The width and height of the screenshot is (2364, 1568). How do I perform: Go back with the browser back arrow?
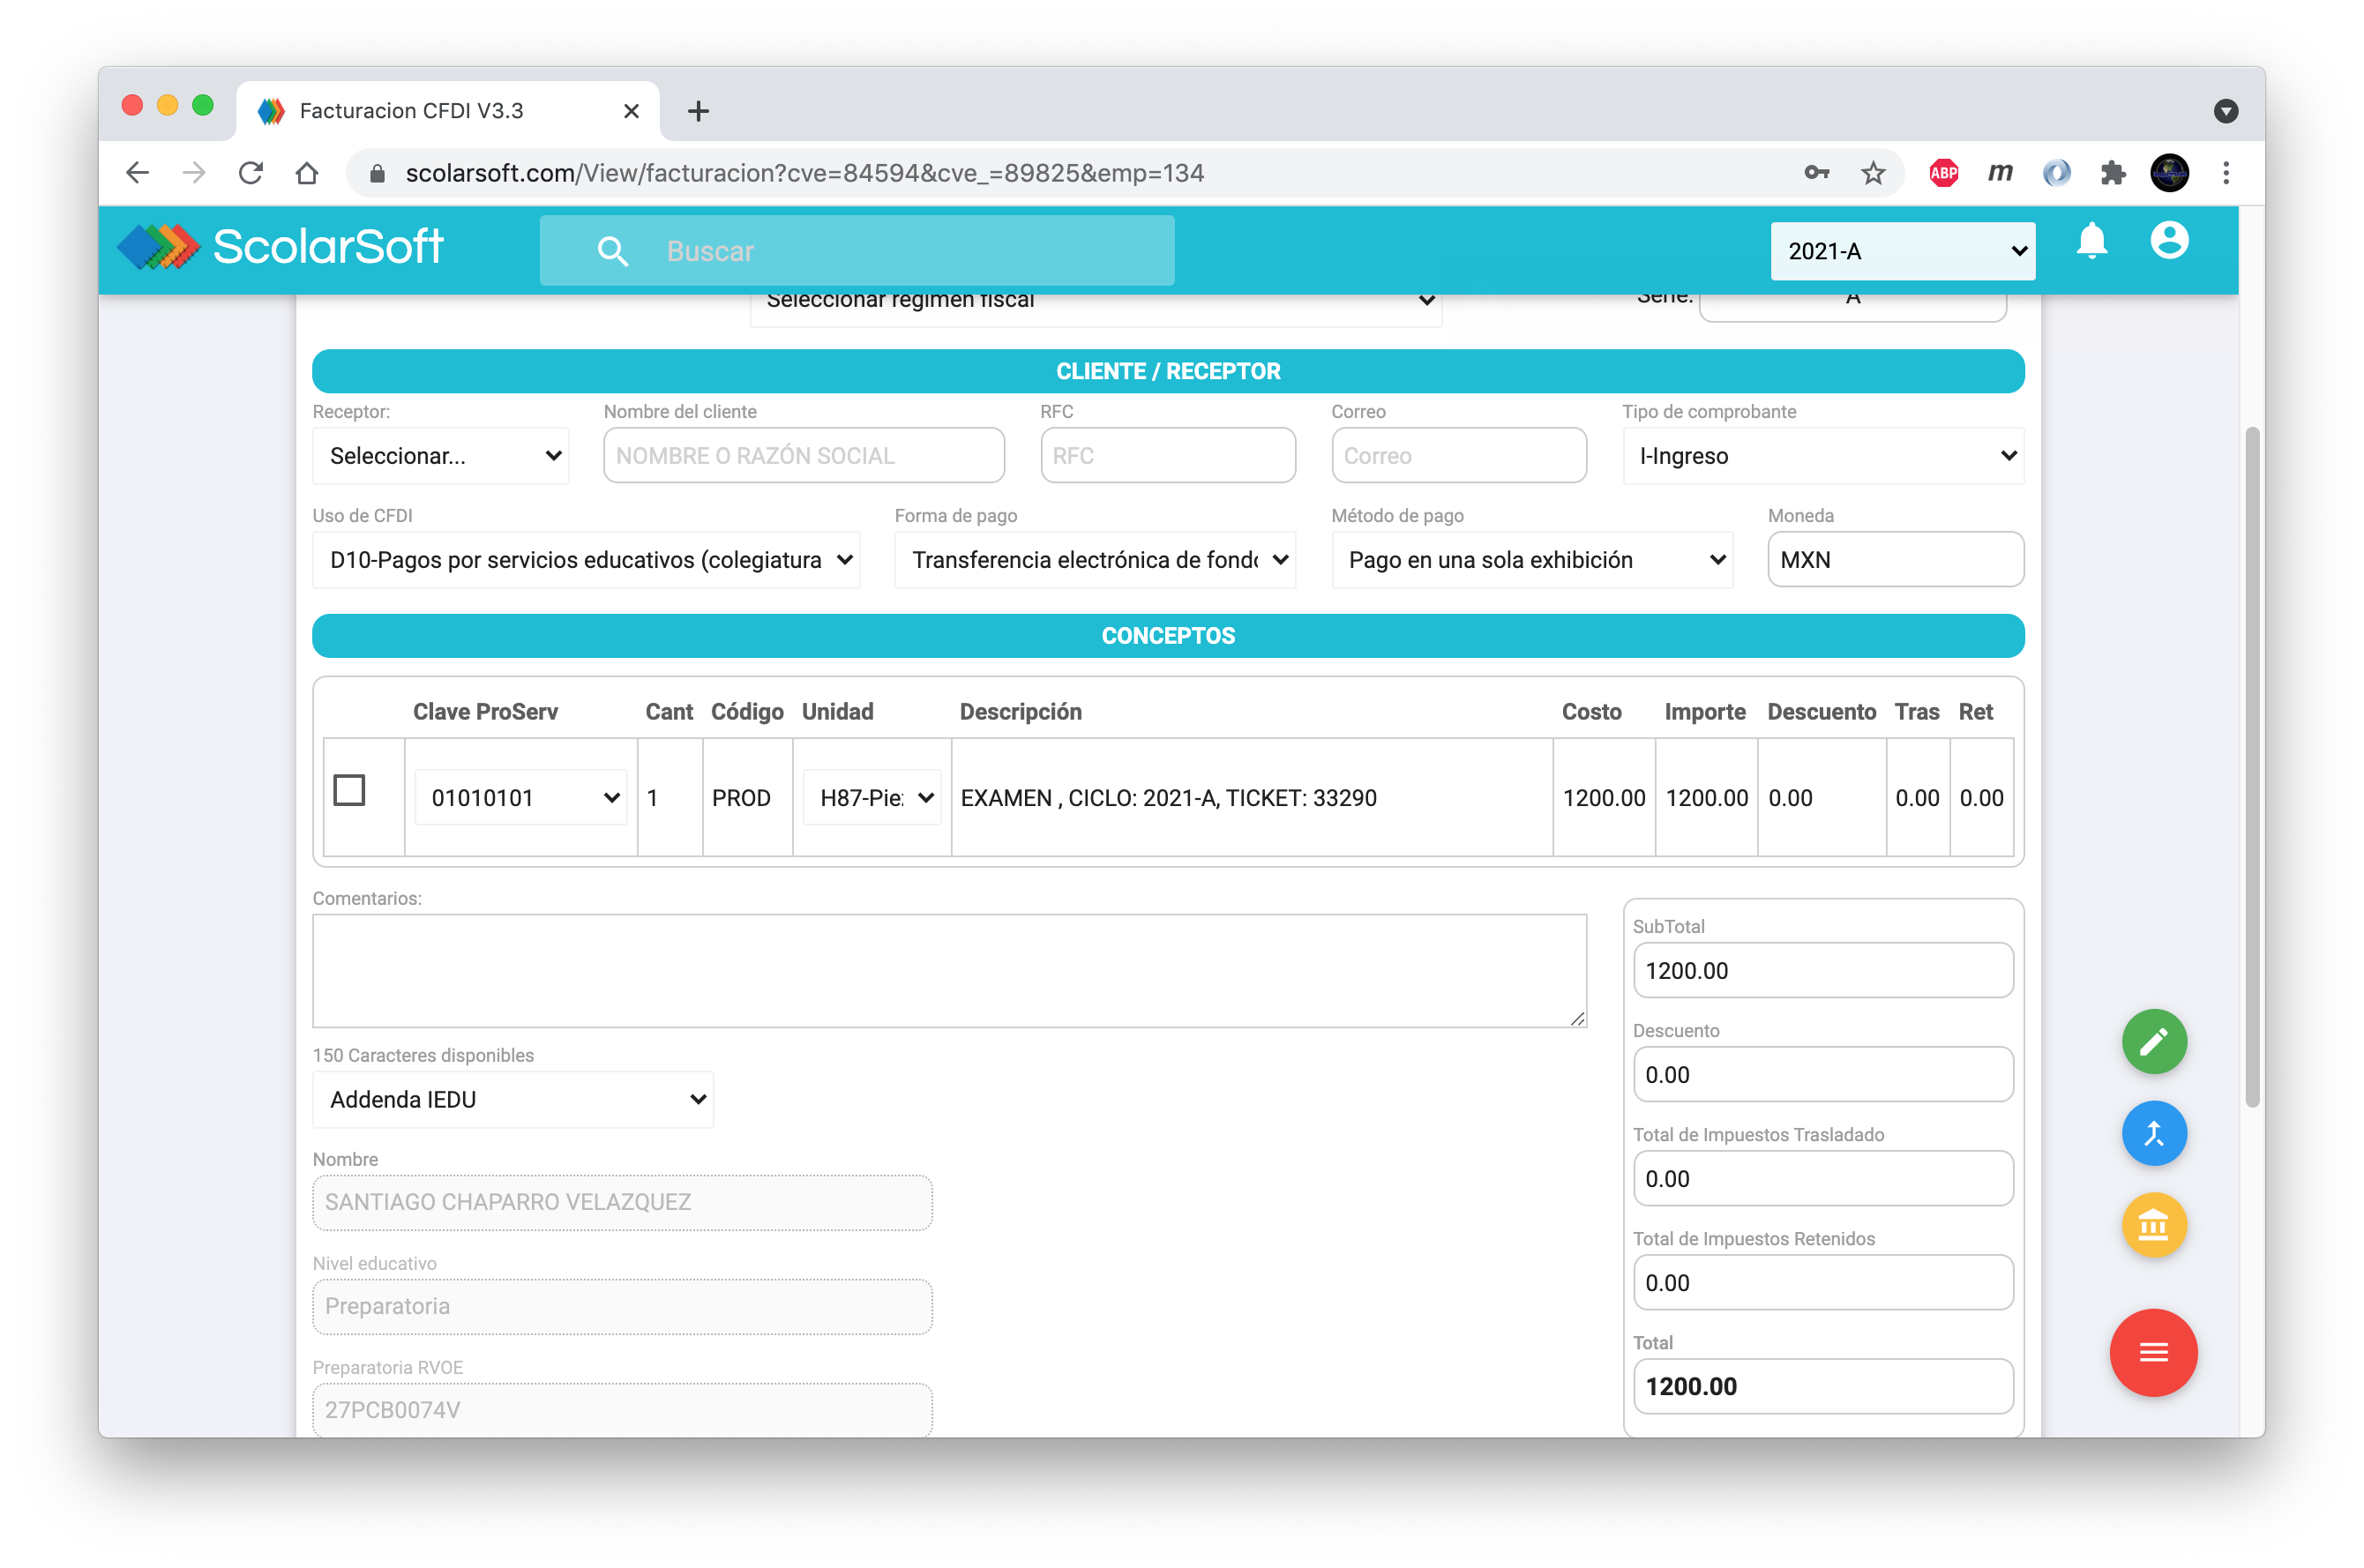tap(138, 173)
